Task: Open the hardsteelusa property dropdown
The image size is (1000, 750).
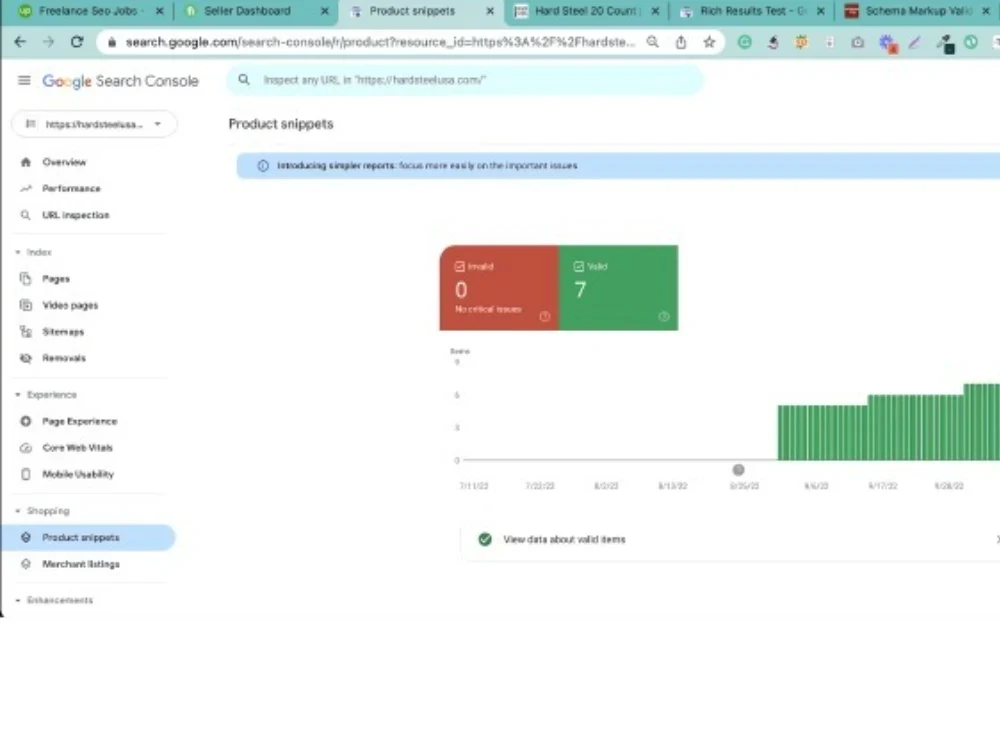Action: tap(94, 124)
